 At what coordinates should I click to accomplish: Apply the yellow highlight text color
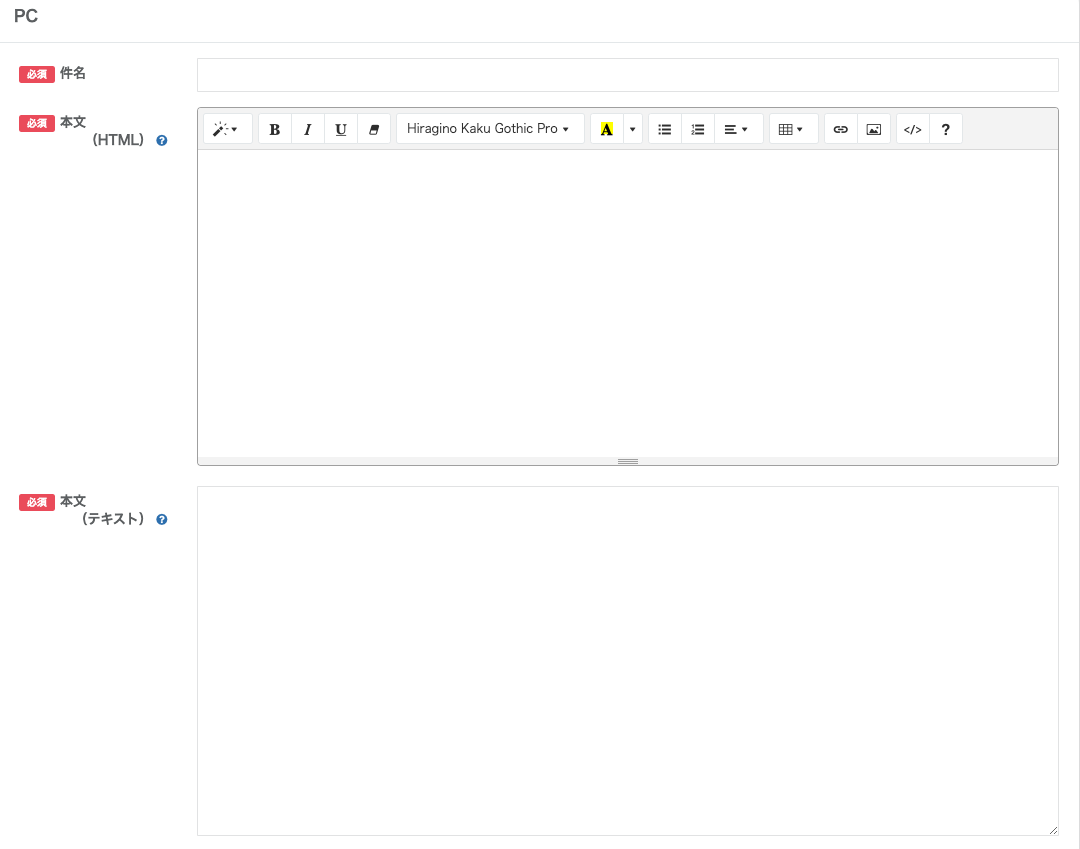click(x=606, y=129)
